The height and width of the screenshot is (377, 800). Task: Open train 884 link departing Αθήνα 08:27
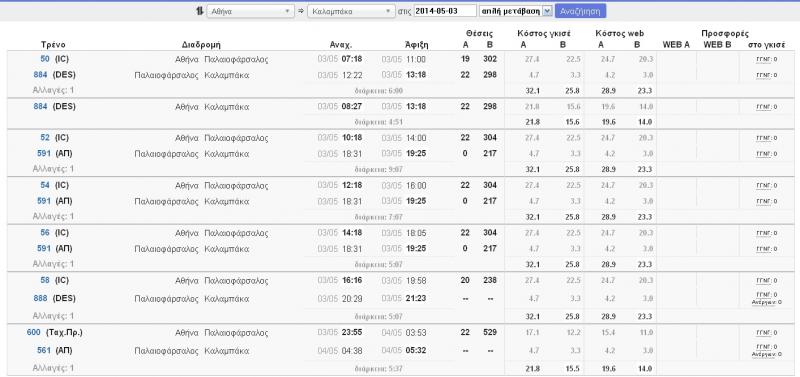click(40, 107)
